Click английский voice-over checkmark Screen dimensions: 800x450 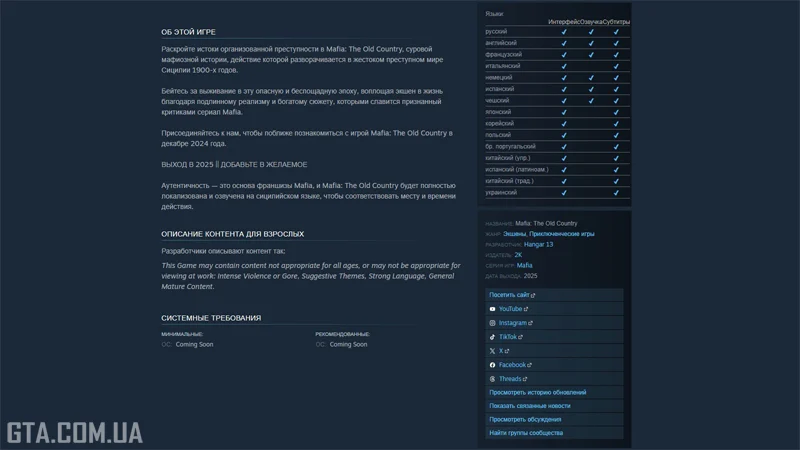(x=591, y=43)
